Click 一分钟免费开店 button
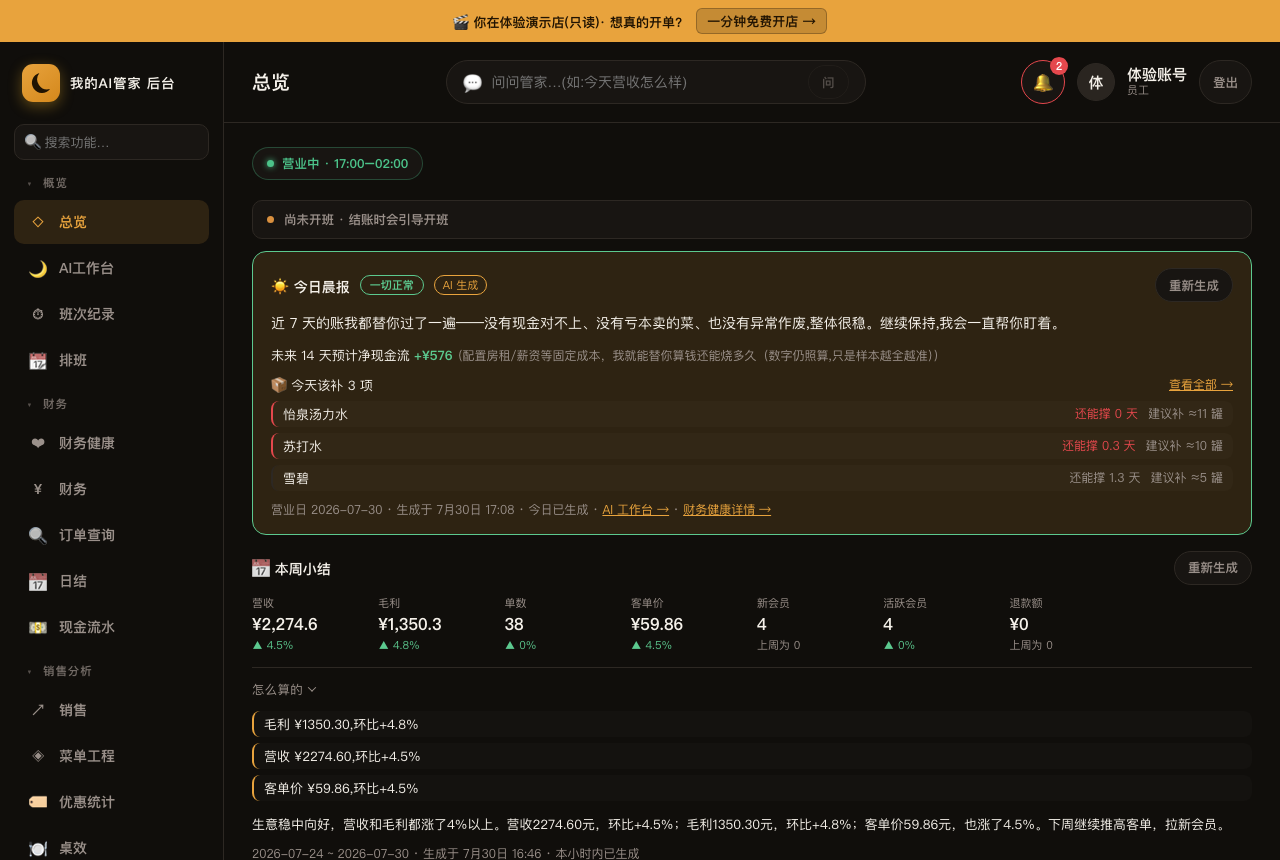 761,21
